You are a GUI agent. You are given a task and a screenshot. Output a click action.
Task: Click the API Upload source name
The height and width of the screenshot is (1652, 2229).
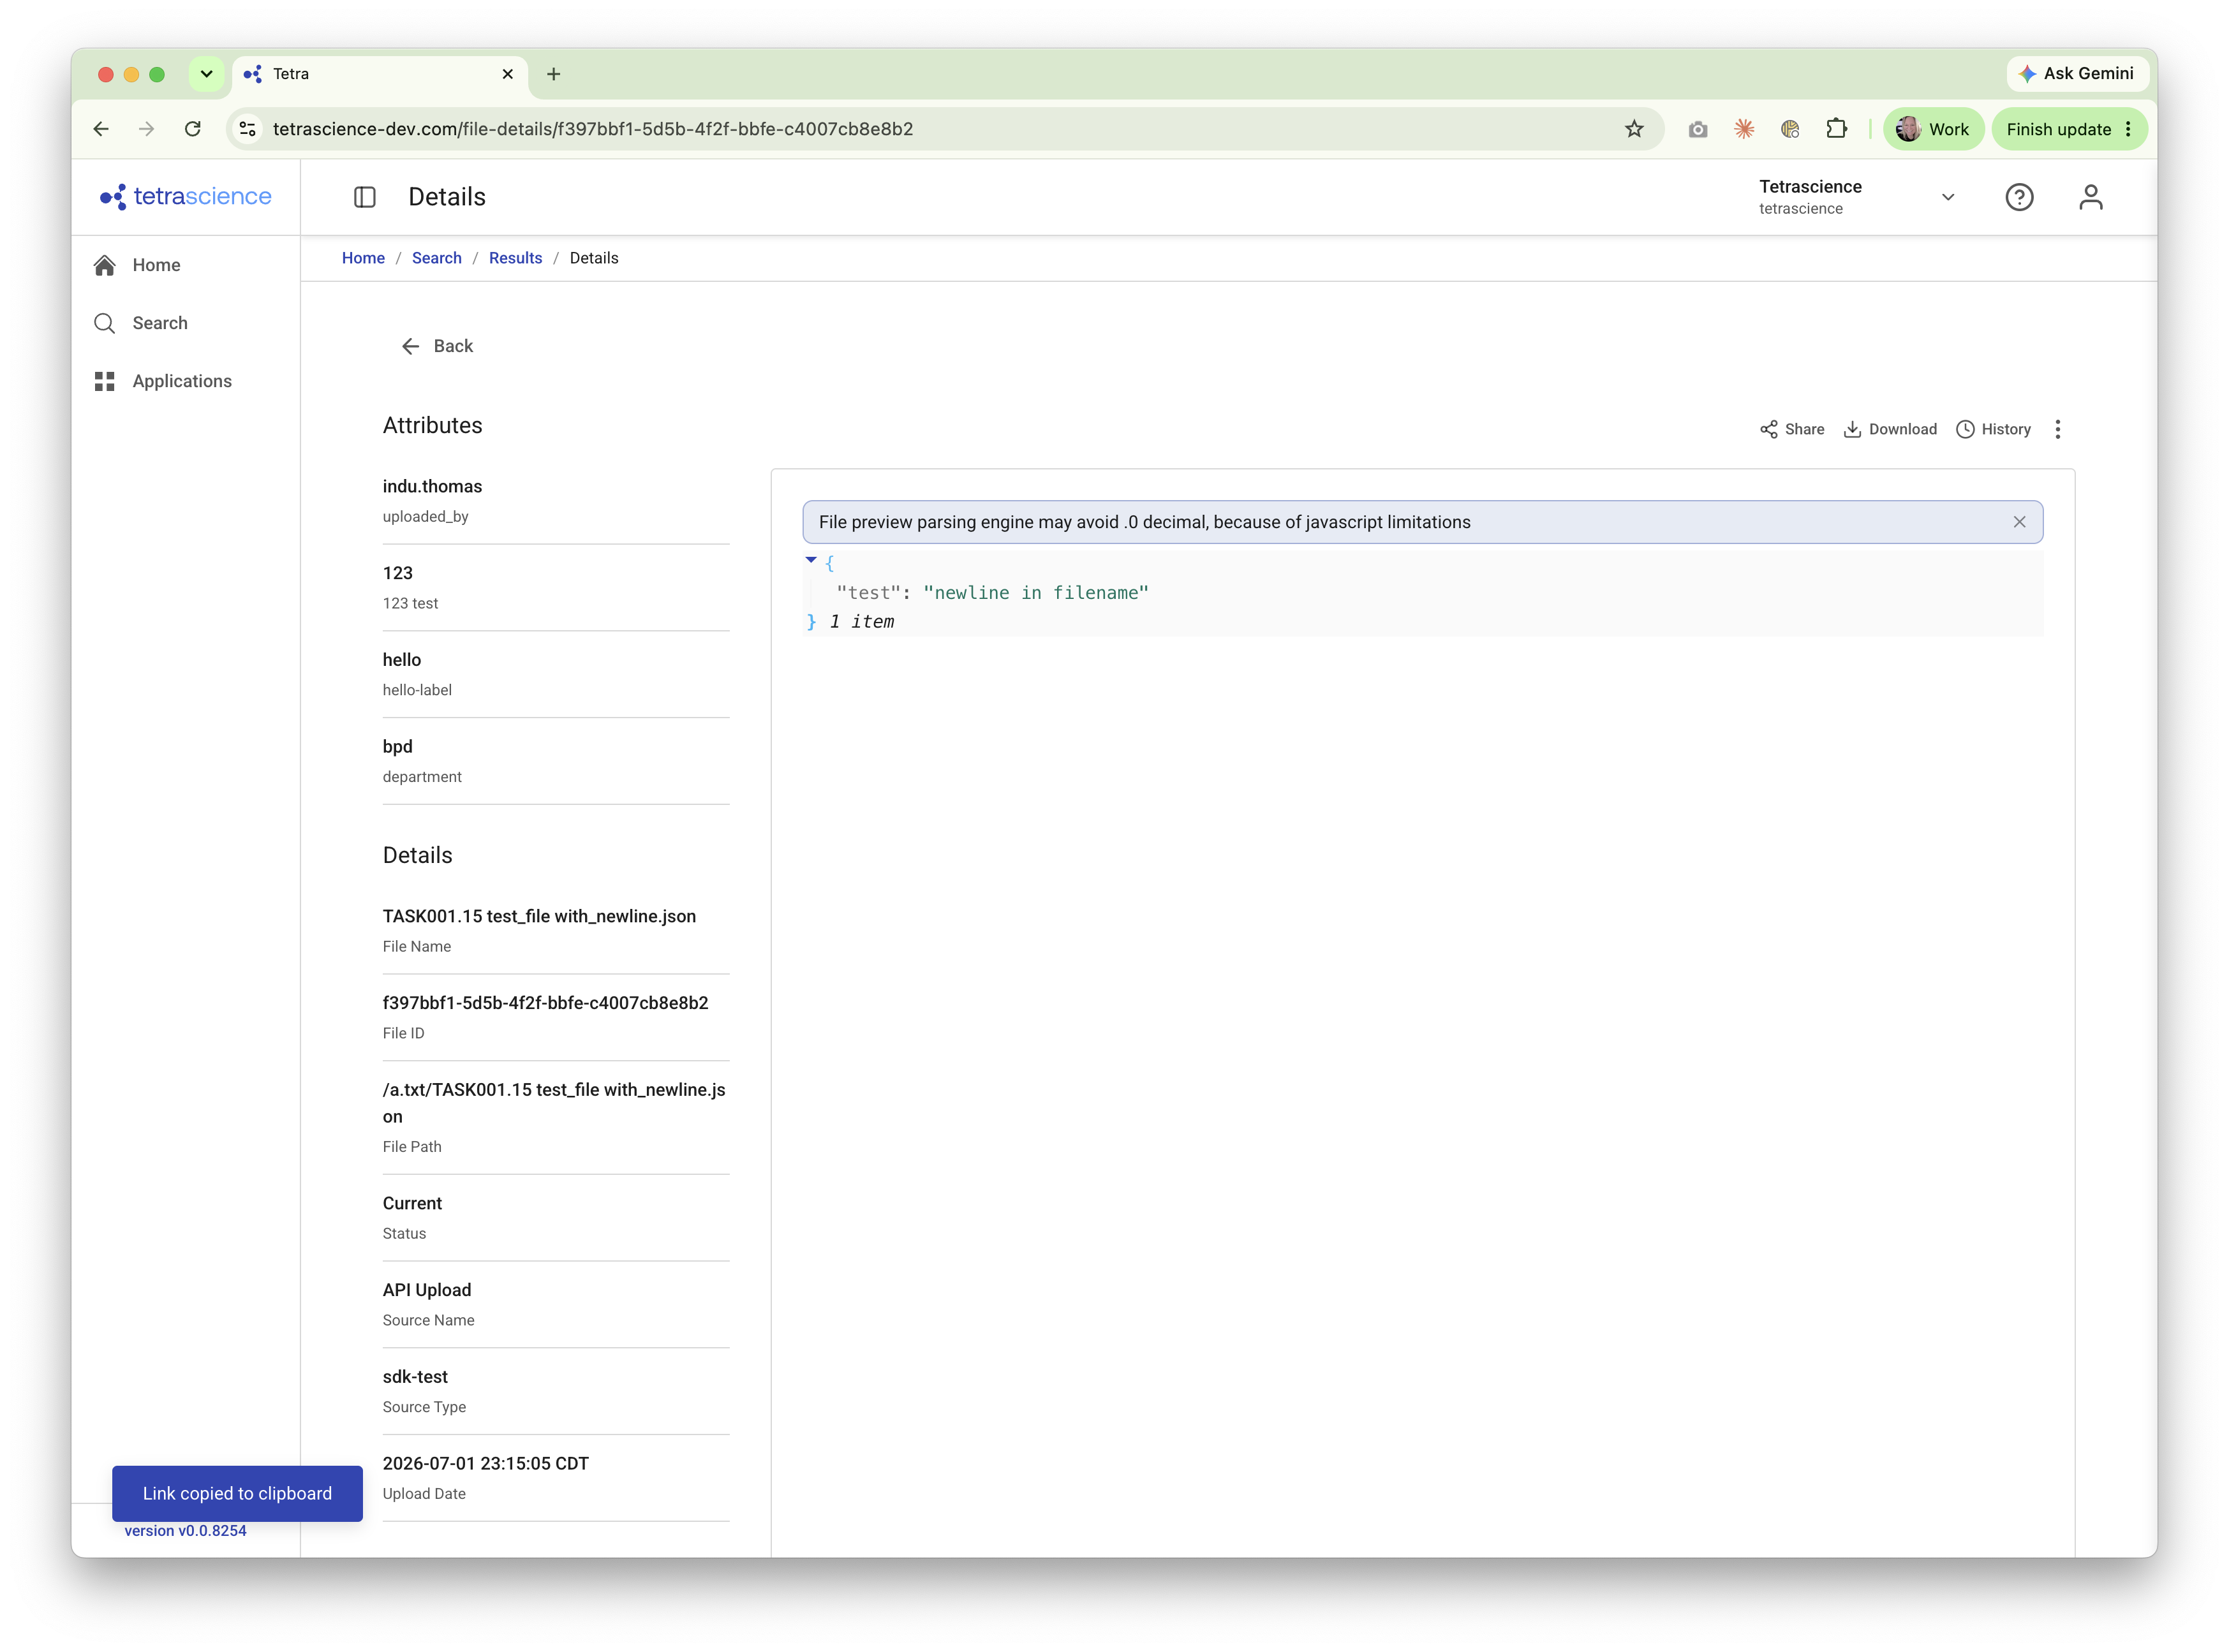pyautogui.click(x=427, y=1290)
